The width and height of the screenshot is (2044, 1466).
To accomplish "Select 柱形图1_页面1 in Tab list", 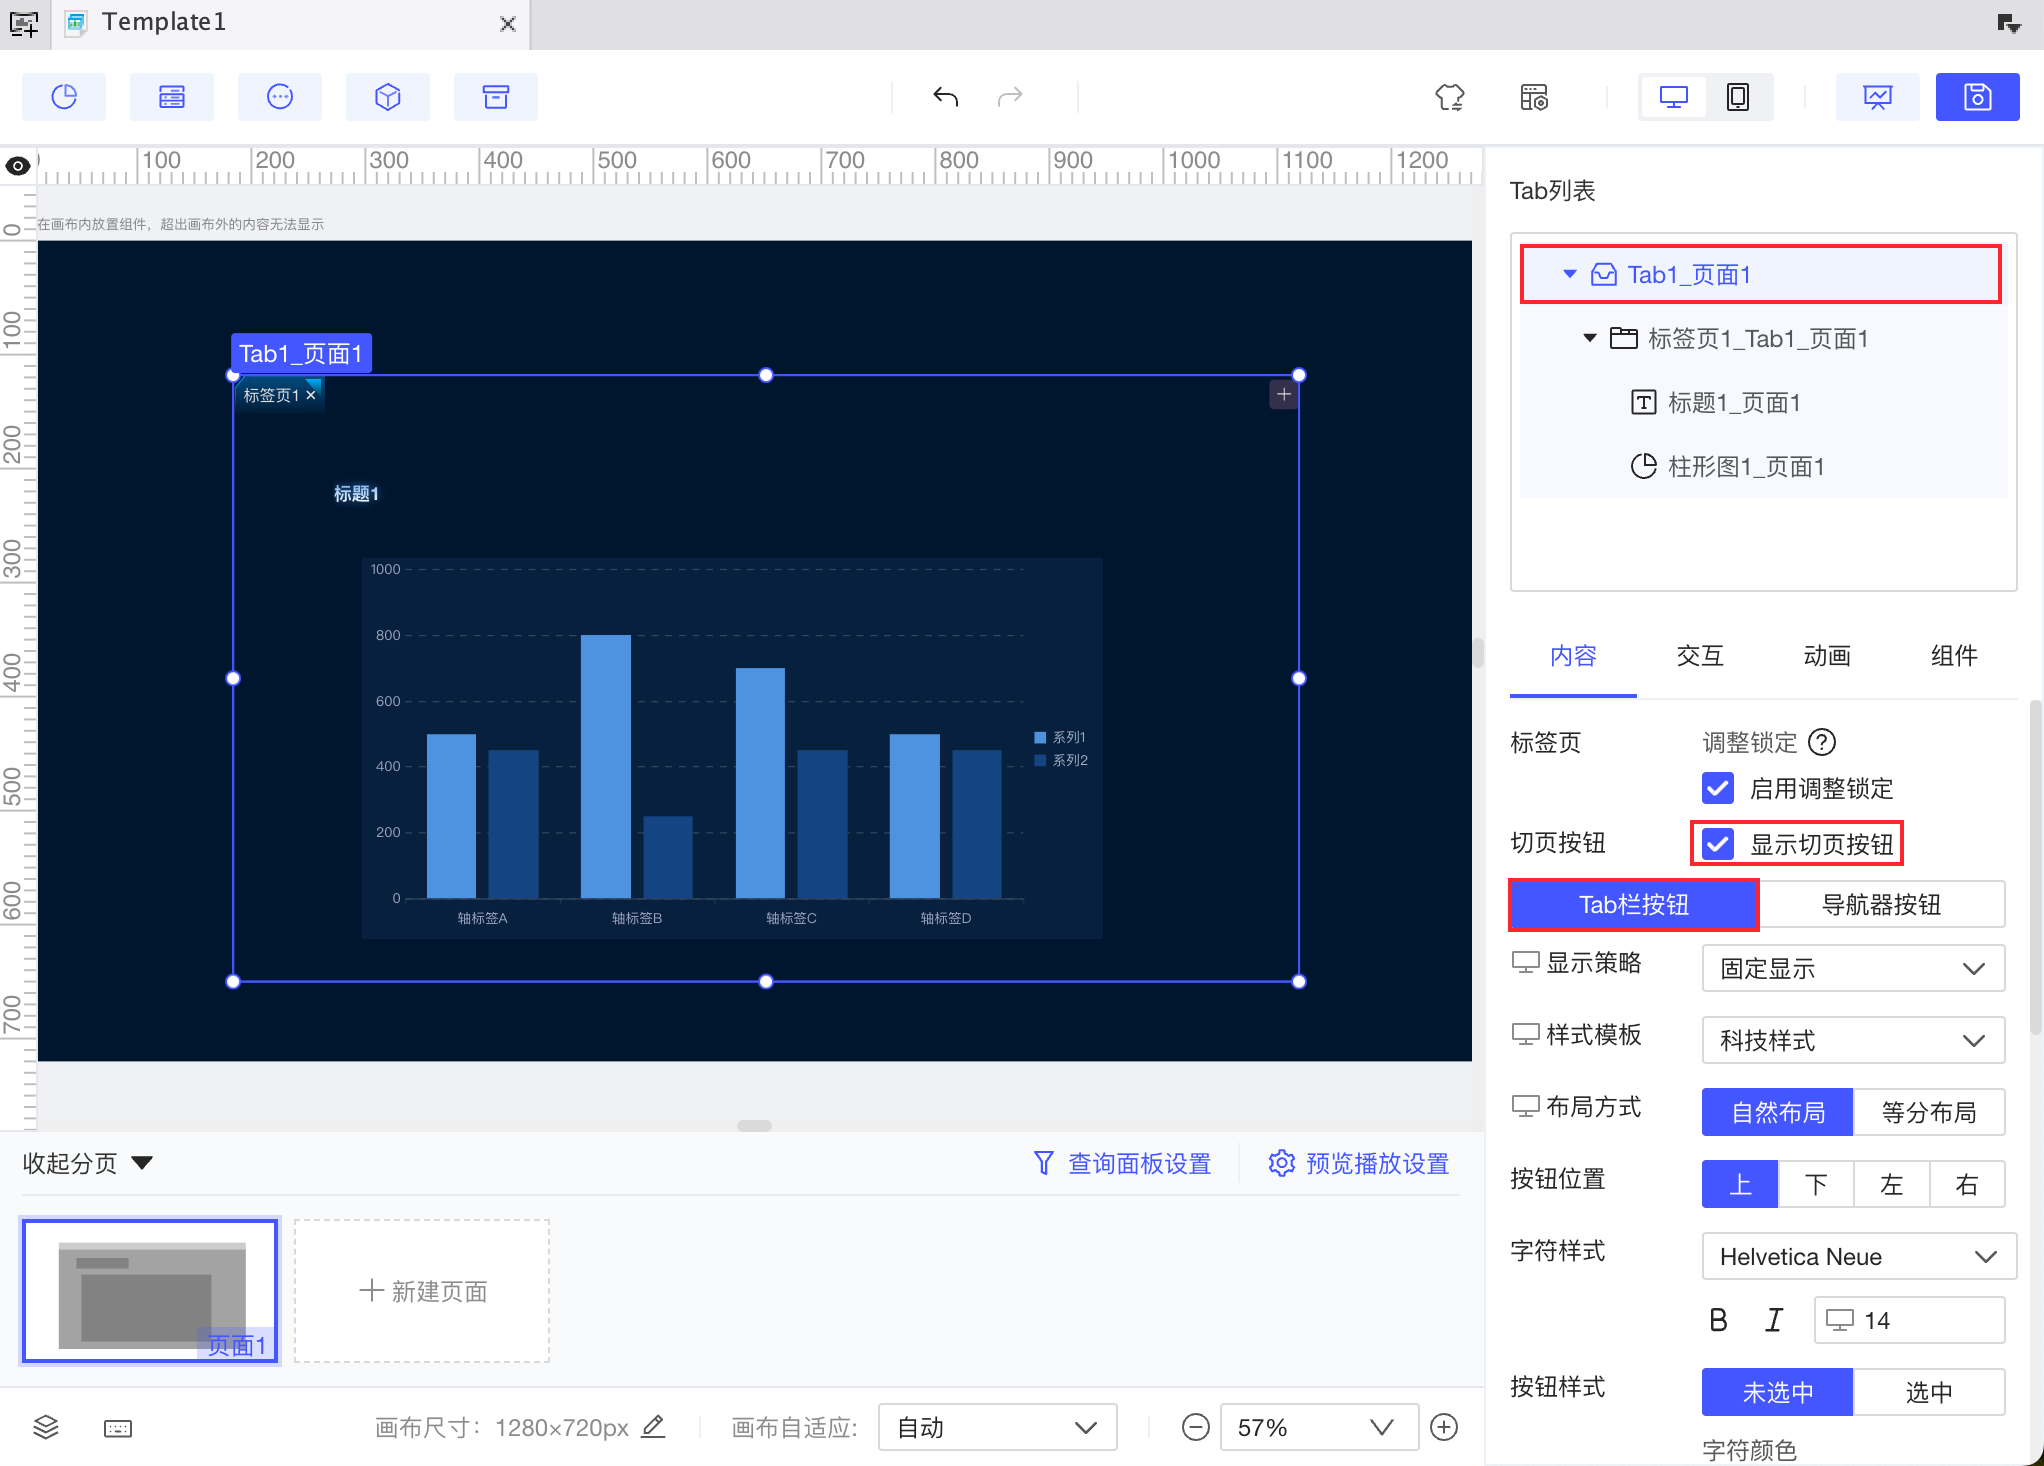I will click(1746, 466).
